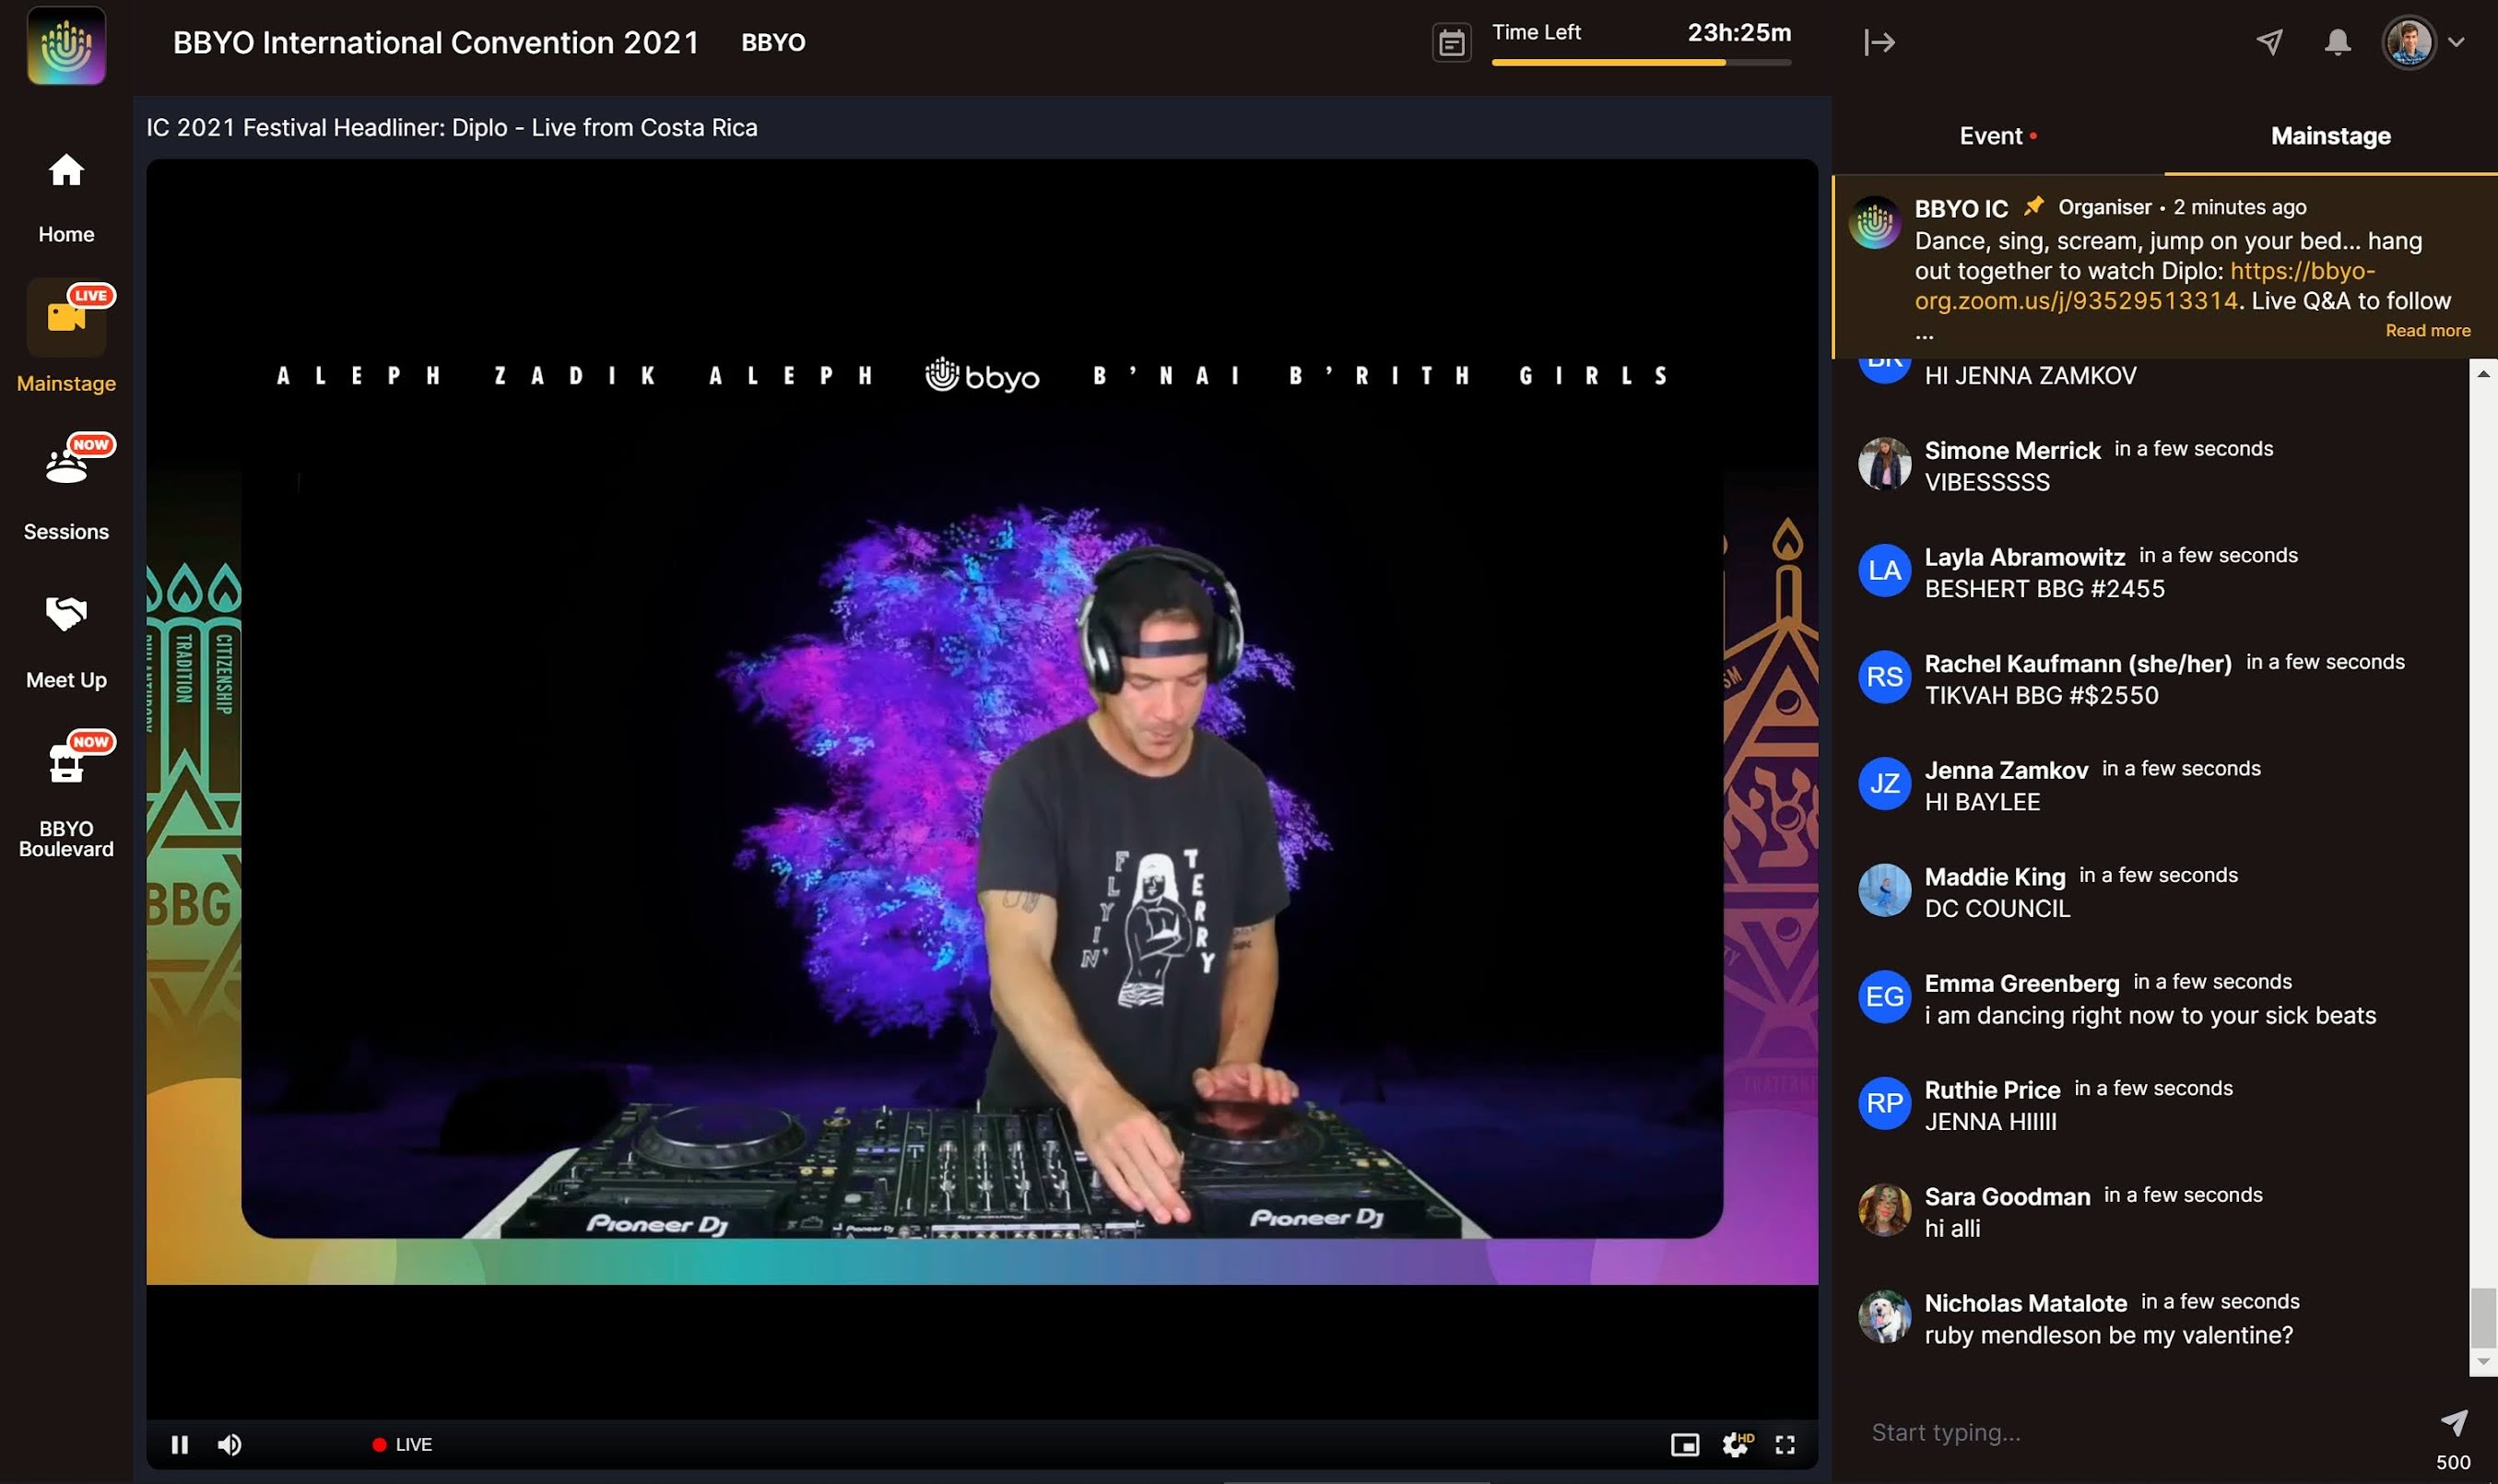Screen dimensions: 2498x1484
Task: Open direct messages paper plane icon
Action: (x=2269, y=41)
